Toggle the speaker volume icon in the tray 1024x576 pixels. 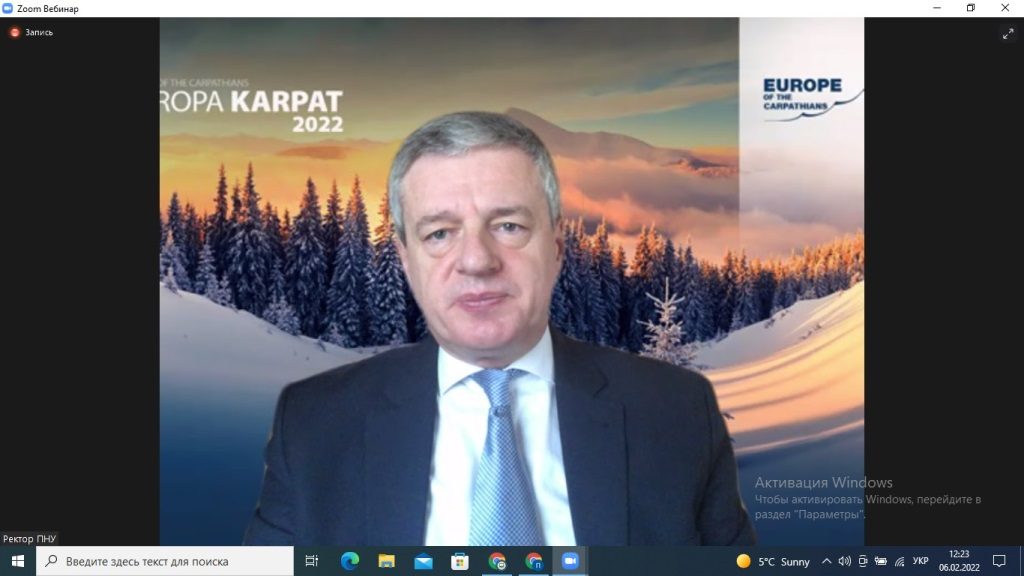tap(844, 561)
